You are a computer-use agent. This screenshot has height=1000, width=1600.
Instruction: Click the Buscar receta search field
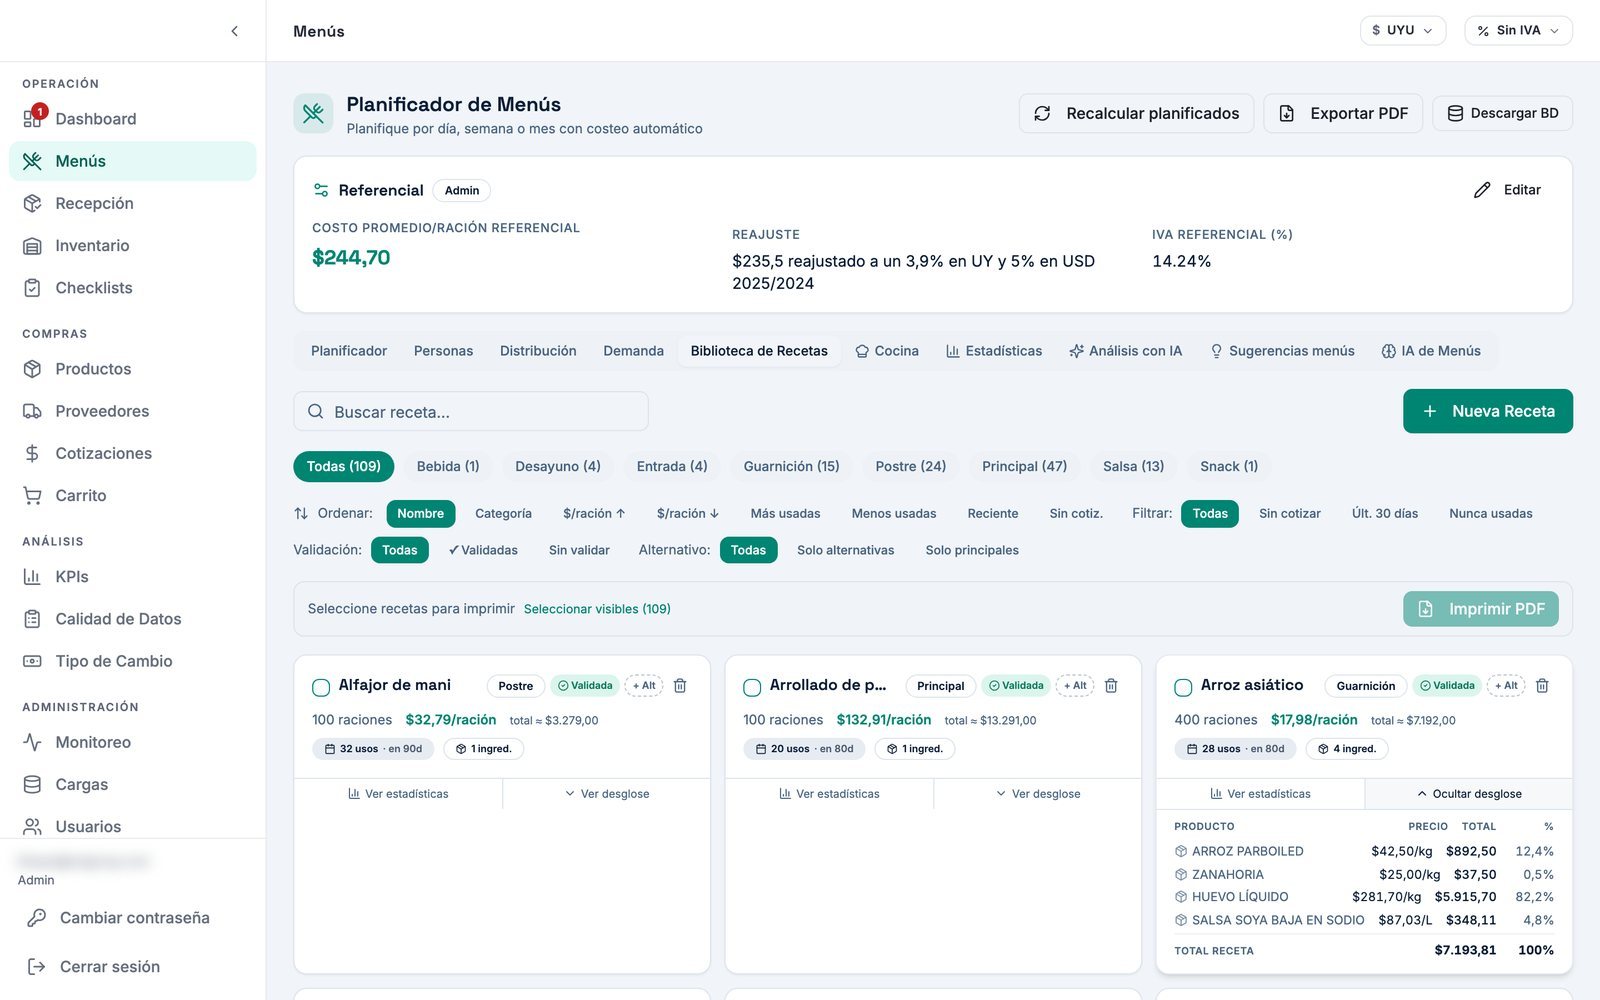[x=471, y=412]
